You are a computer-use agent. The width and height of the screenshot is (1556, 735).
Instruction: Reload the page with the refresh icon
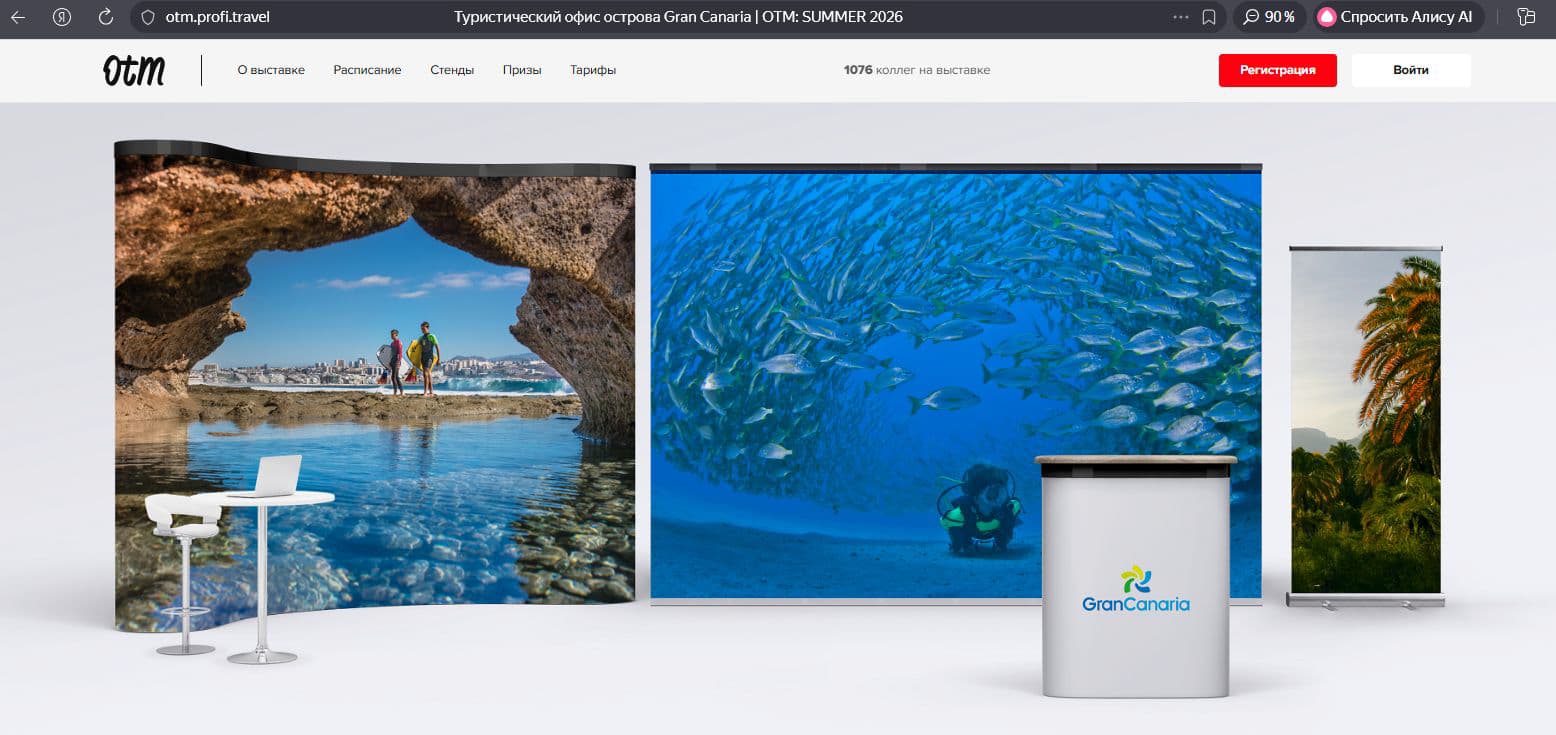106,17
